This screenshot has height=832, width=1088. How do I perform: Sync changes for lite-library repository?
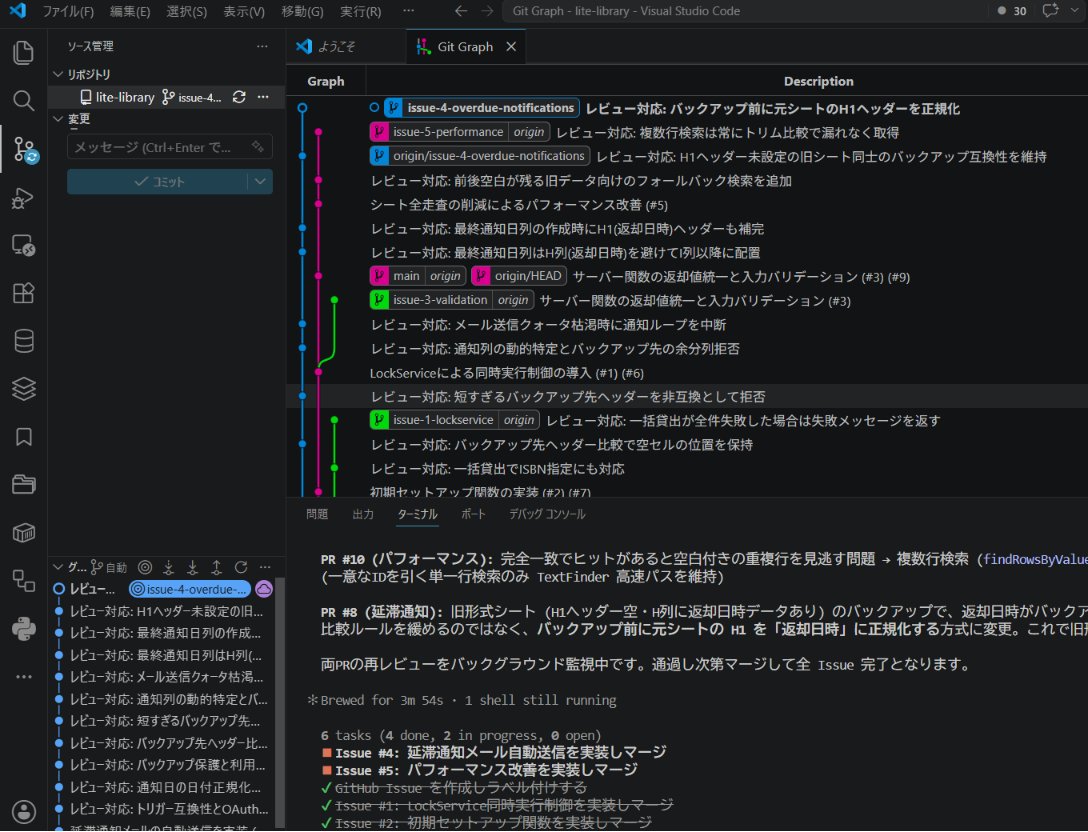coord(239,97)
